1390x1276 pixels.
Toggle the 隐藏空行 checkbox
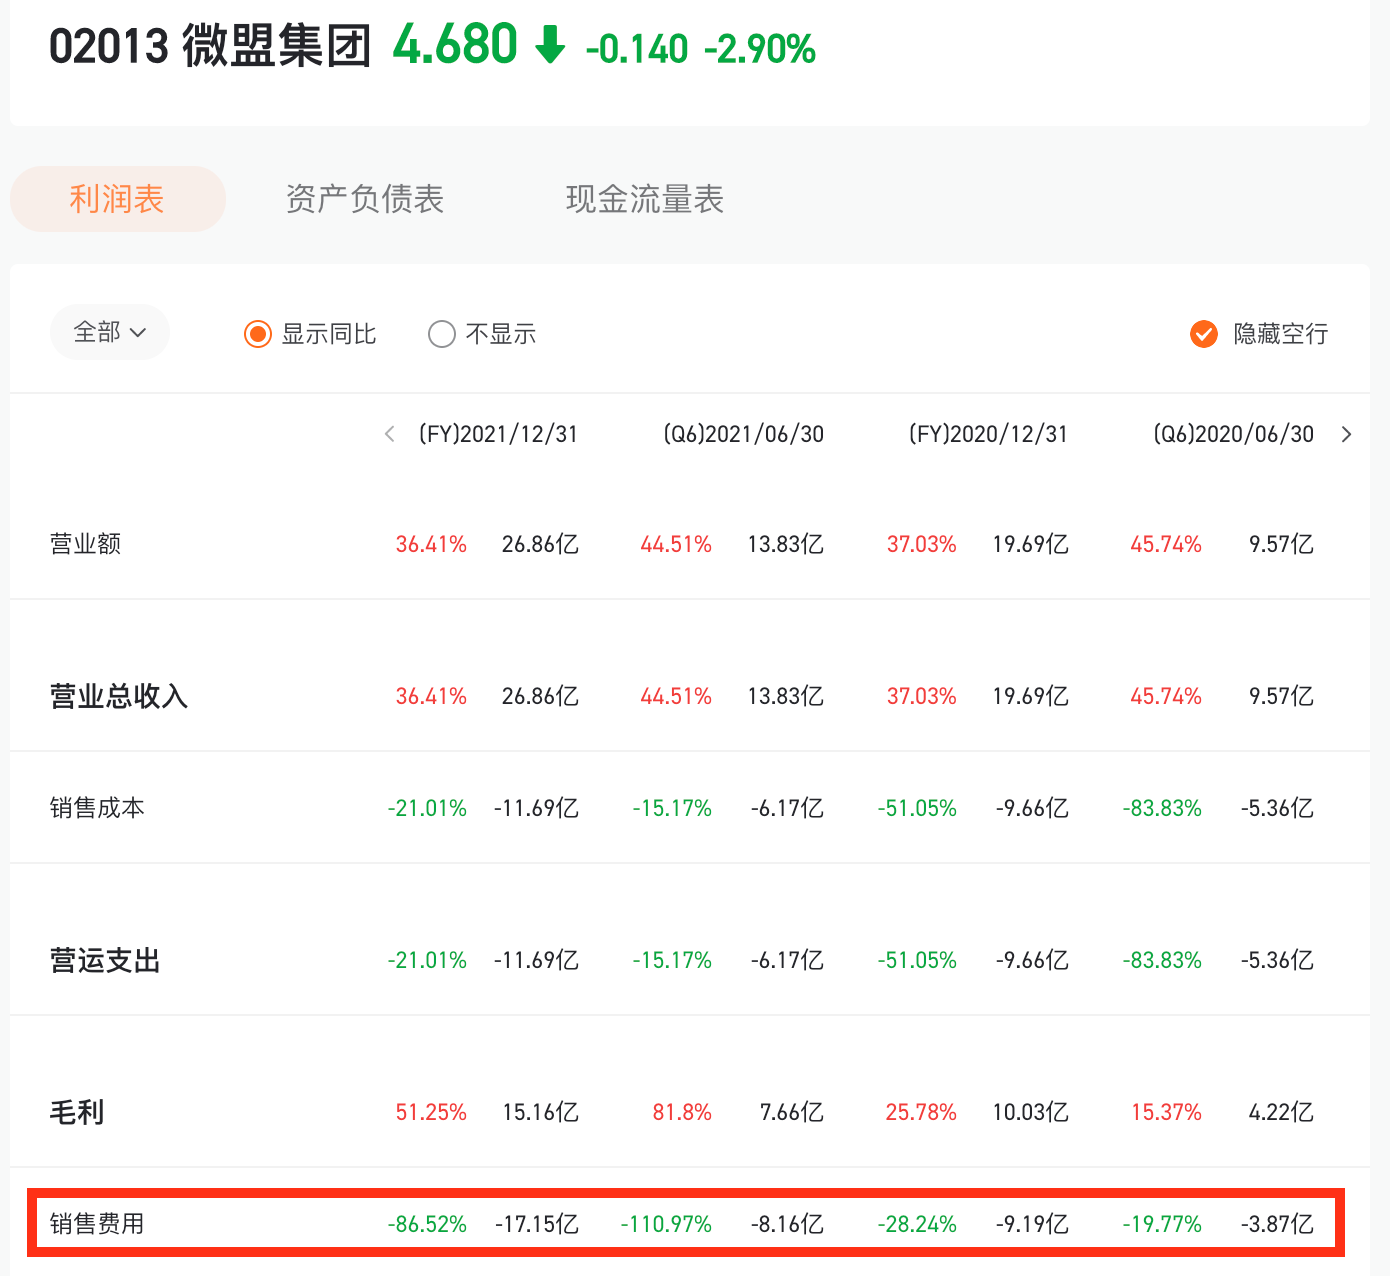tap(1204, 334)
